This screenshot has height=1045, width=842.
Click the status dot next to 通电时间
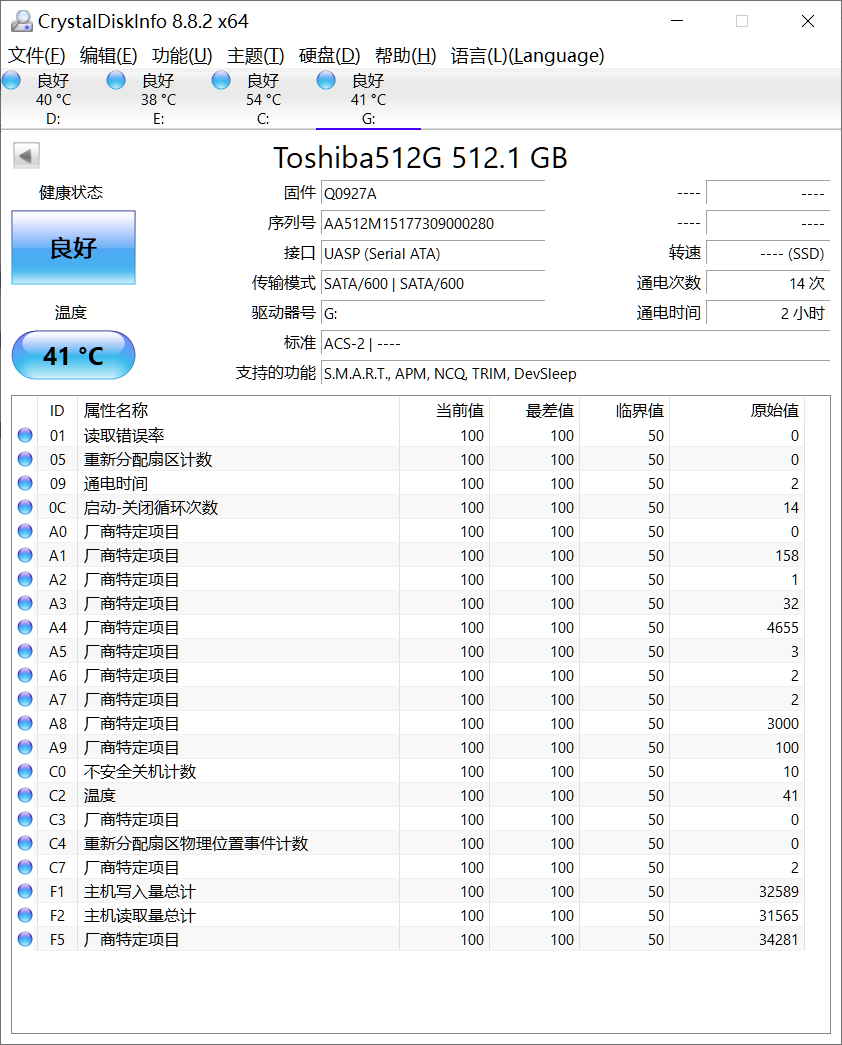[26, 483]
